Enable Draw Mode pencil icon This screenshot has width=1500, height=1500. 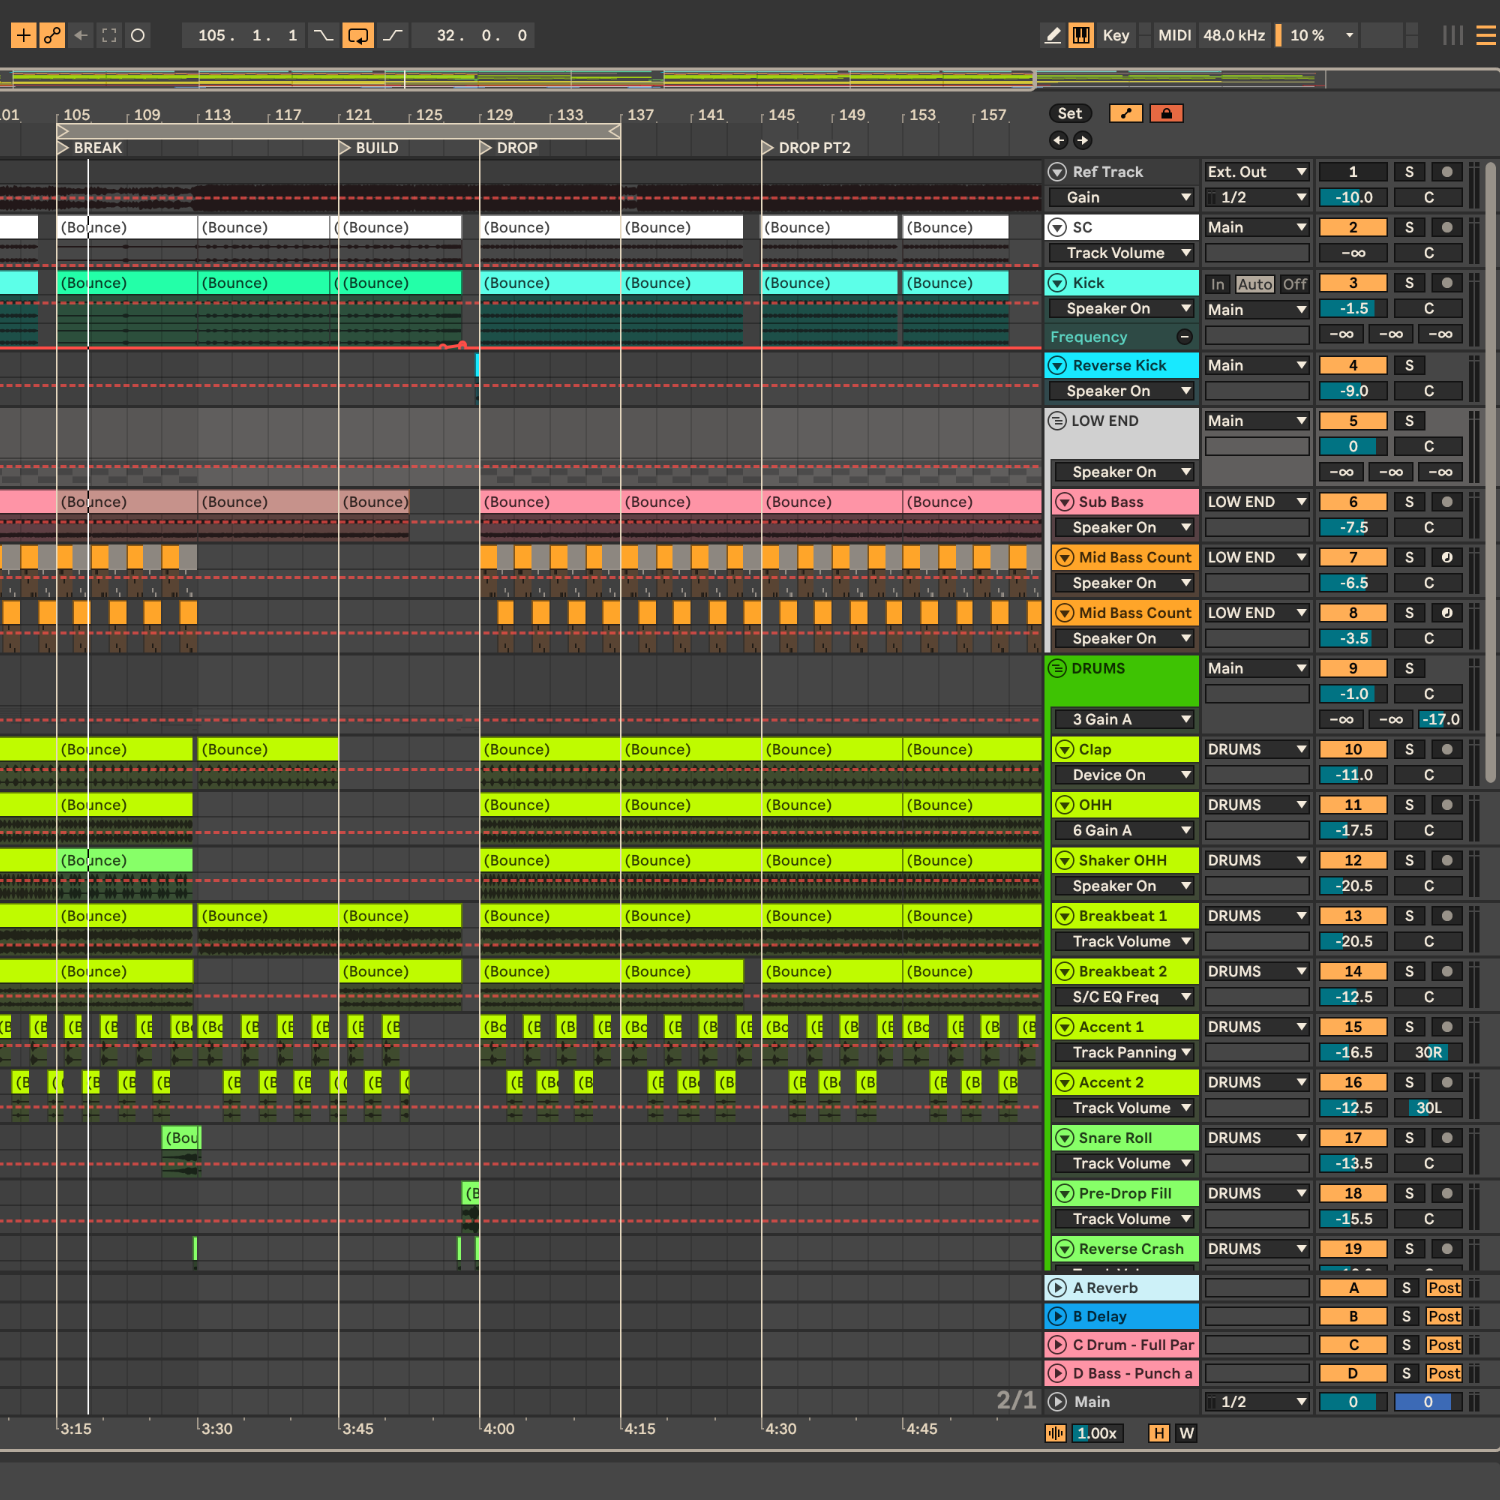tap(1052, 36)
